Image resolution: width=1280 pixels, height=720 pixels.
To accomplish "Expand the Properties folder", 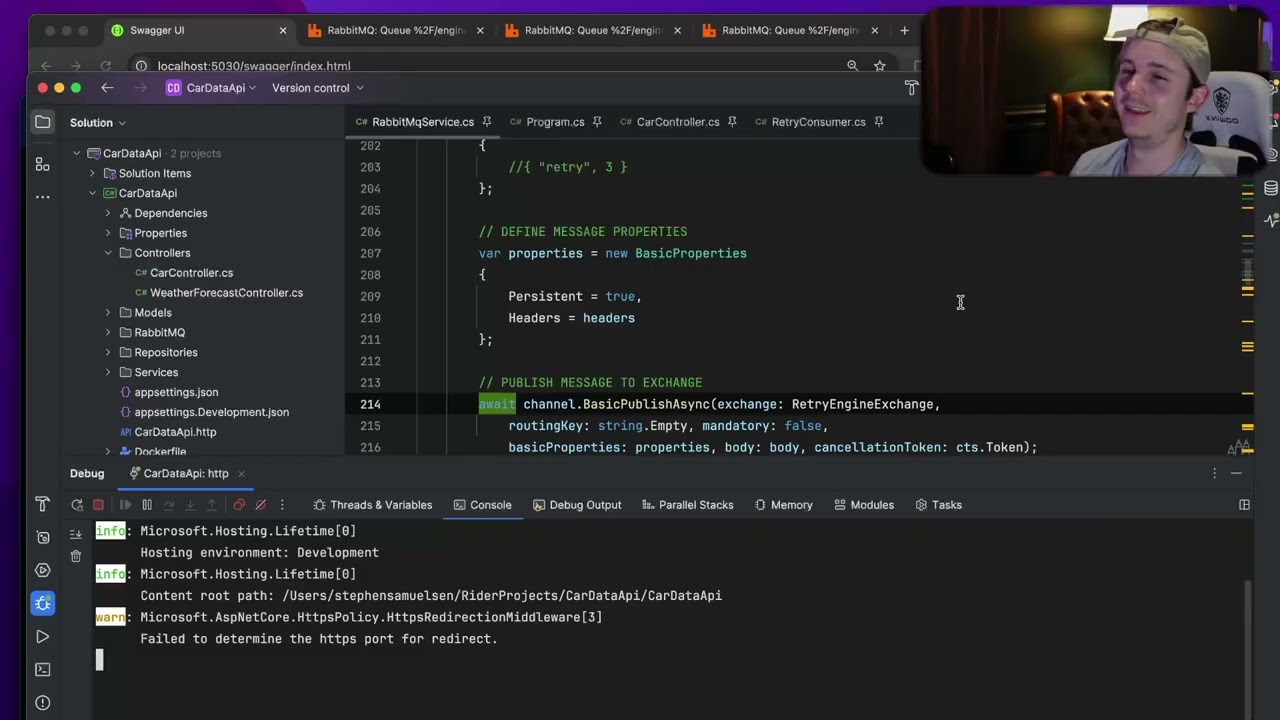I will 109,233.
